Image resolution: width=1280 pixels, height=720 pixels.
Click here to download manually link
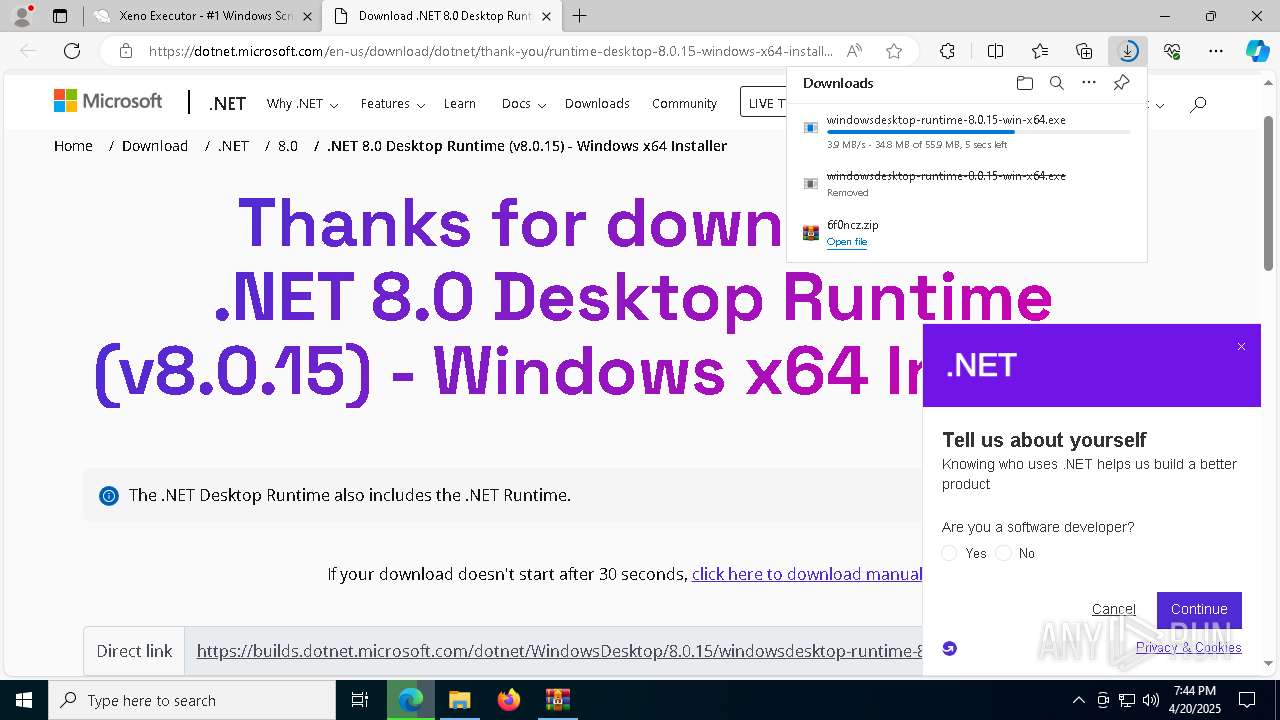point(808,574)
